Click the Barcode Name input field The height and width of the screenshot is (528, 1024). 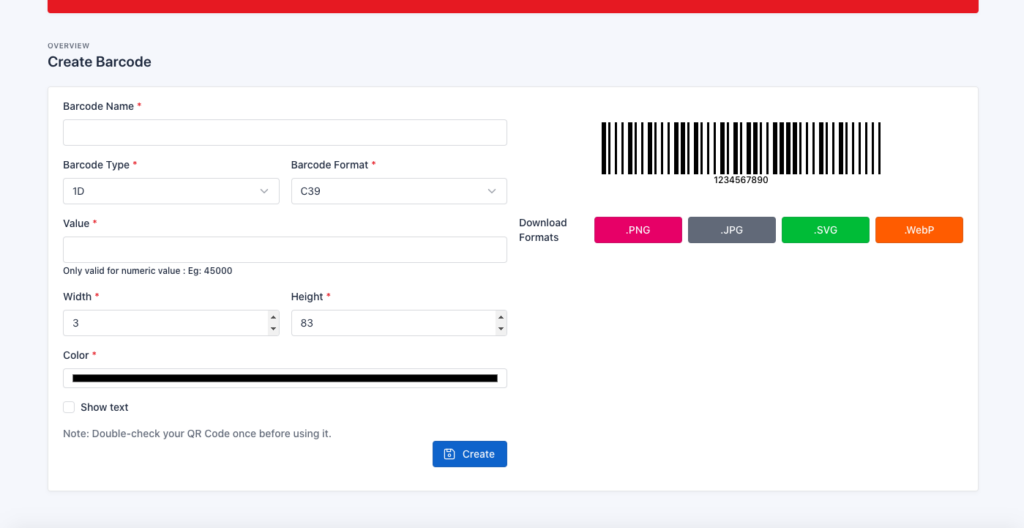[285, 132]
